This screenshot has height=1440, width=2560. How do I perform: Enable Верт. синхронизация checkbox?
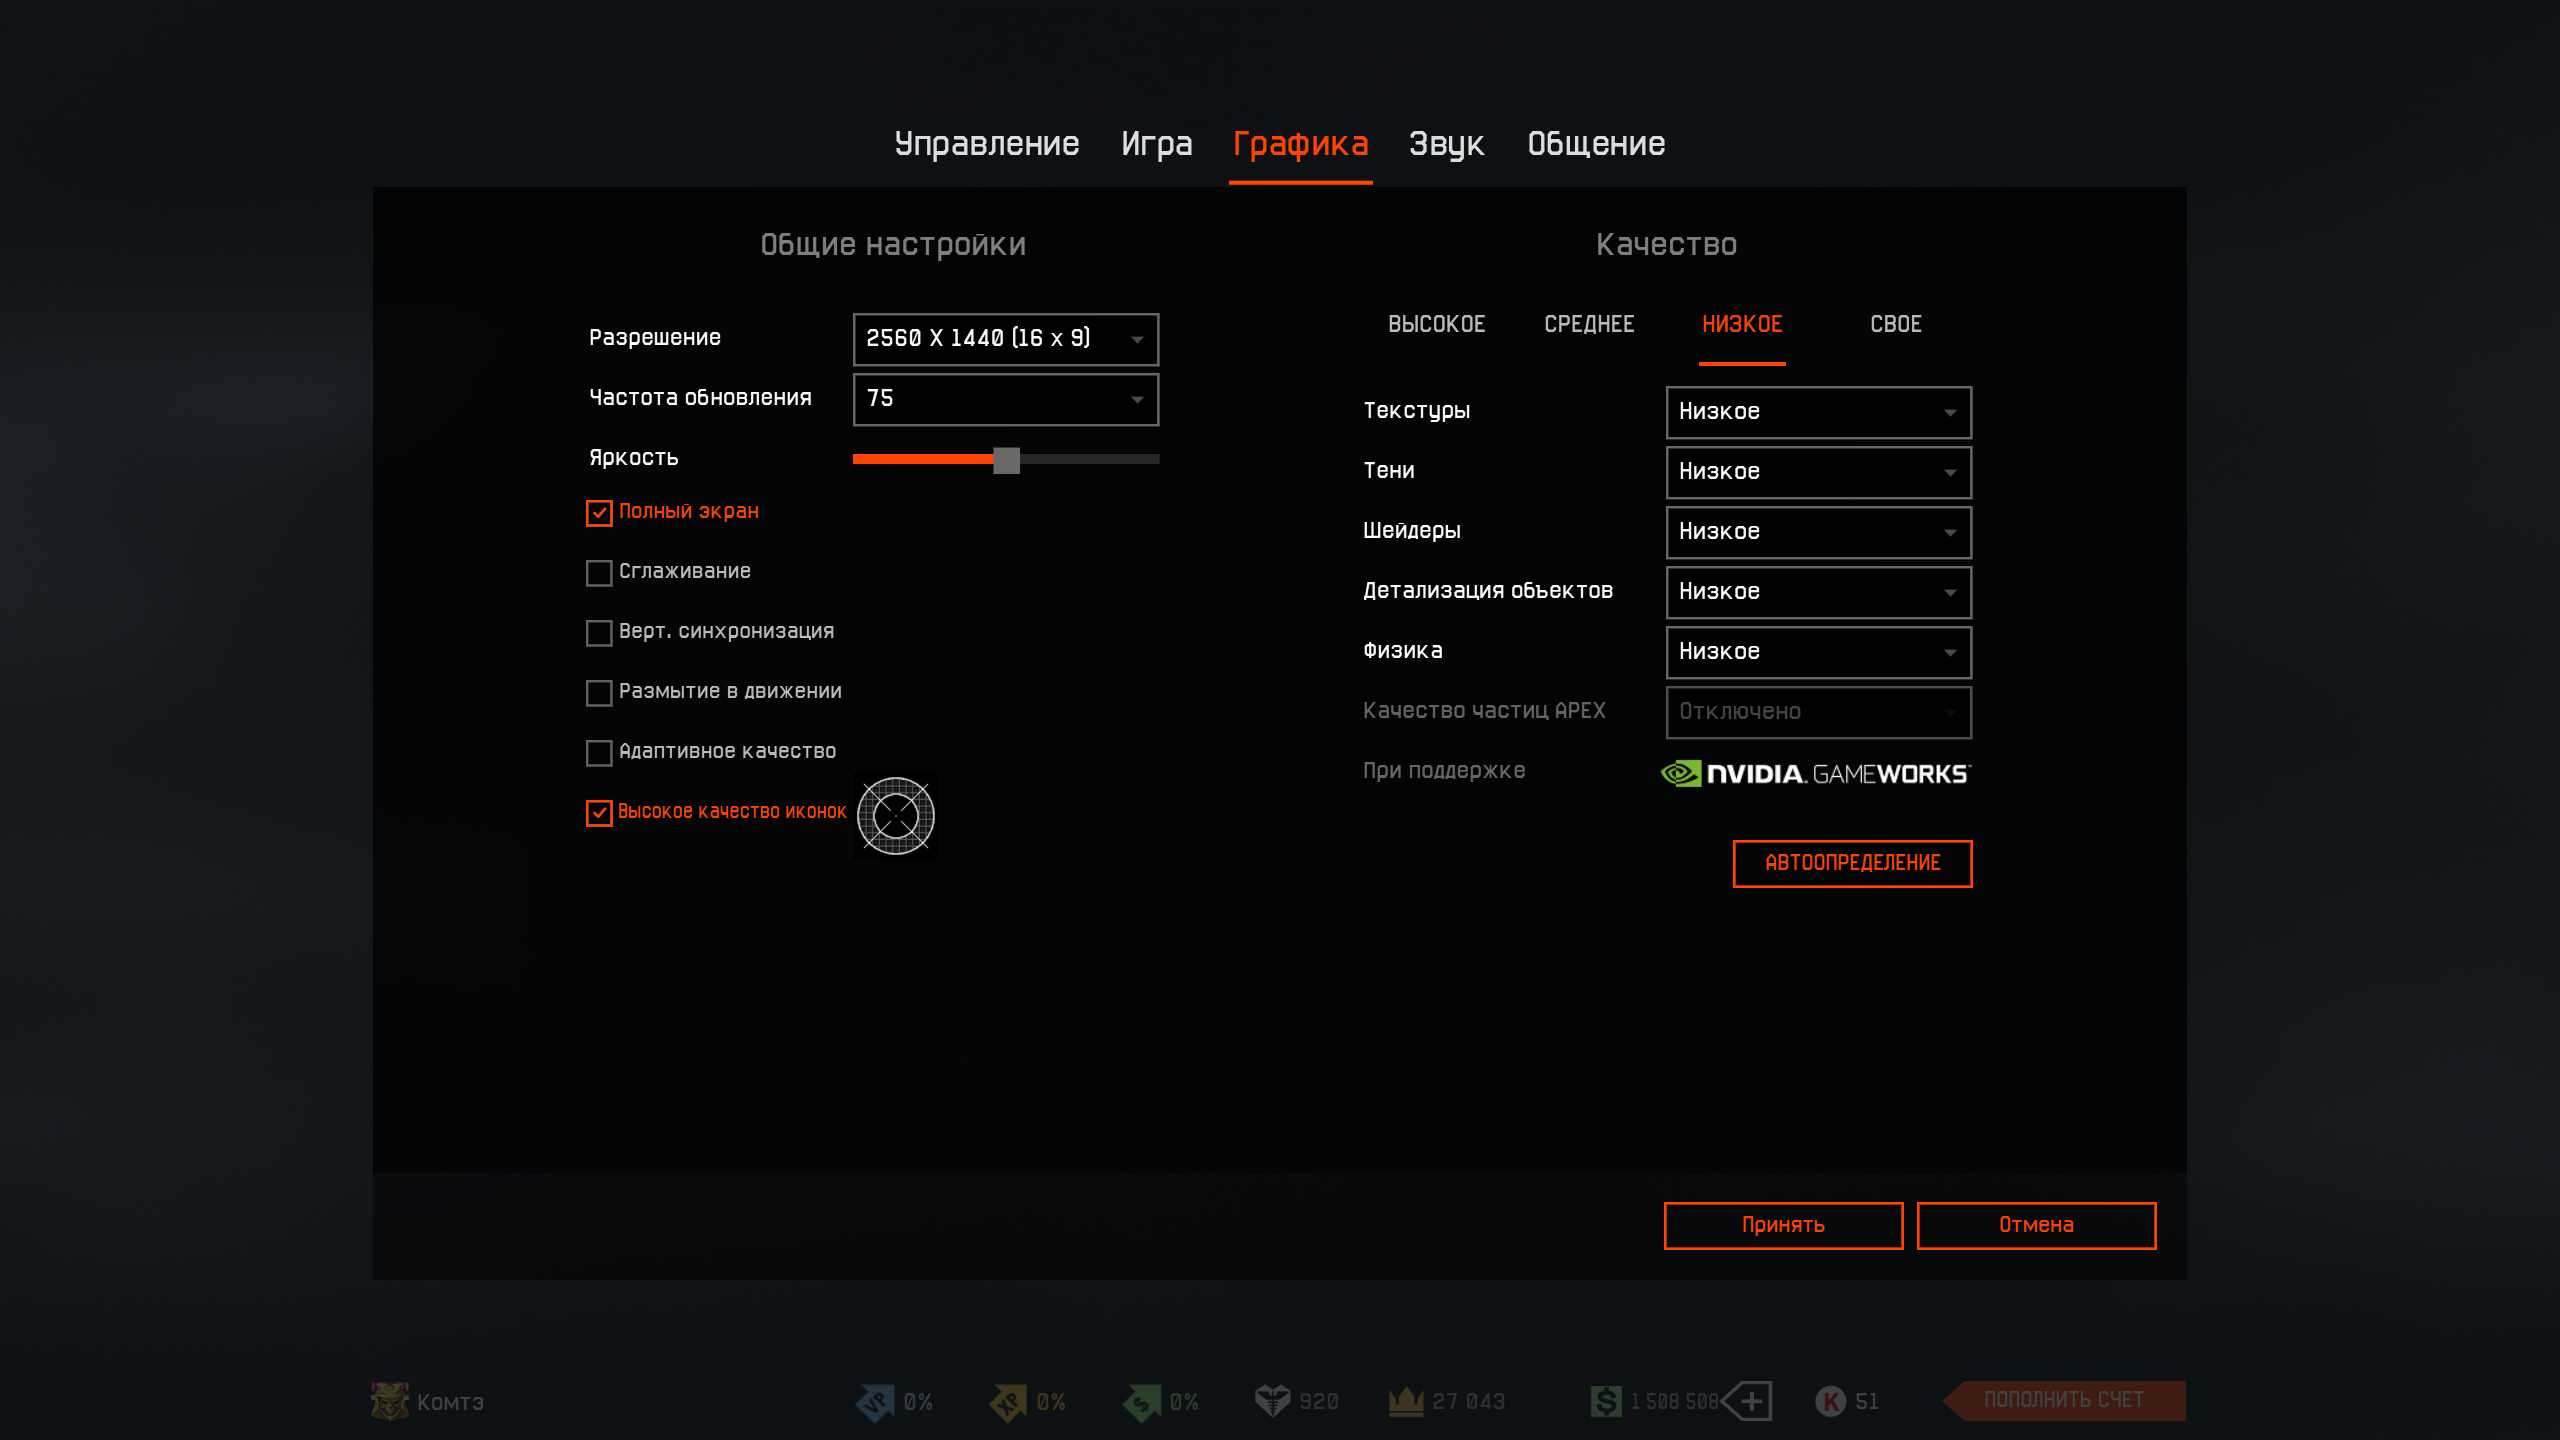click(599, 633)
